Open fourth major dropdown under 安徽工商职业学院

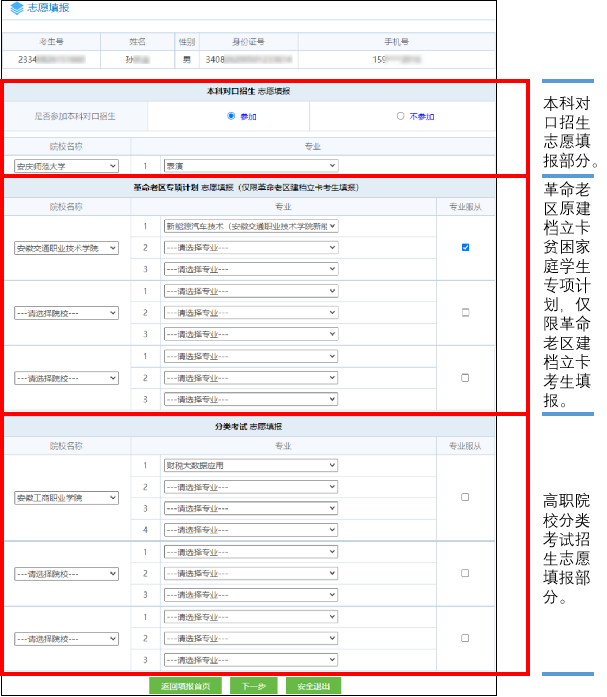click(x=251, y=530)
